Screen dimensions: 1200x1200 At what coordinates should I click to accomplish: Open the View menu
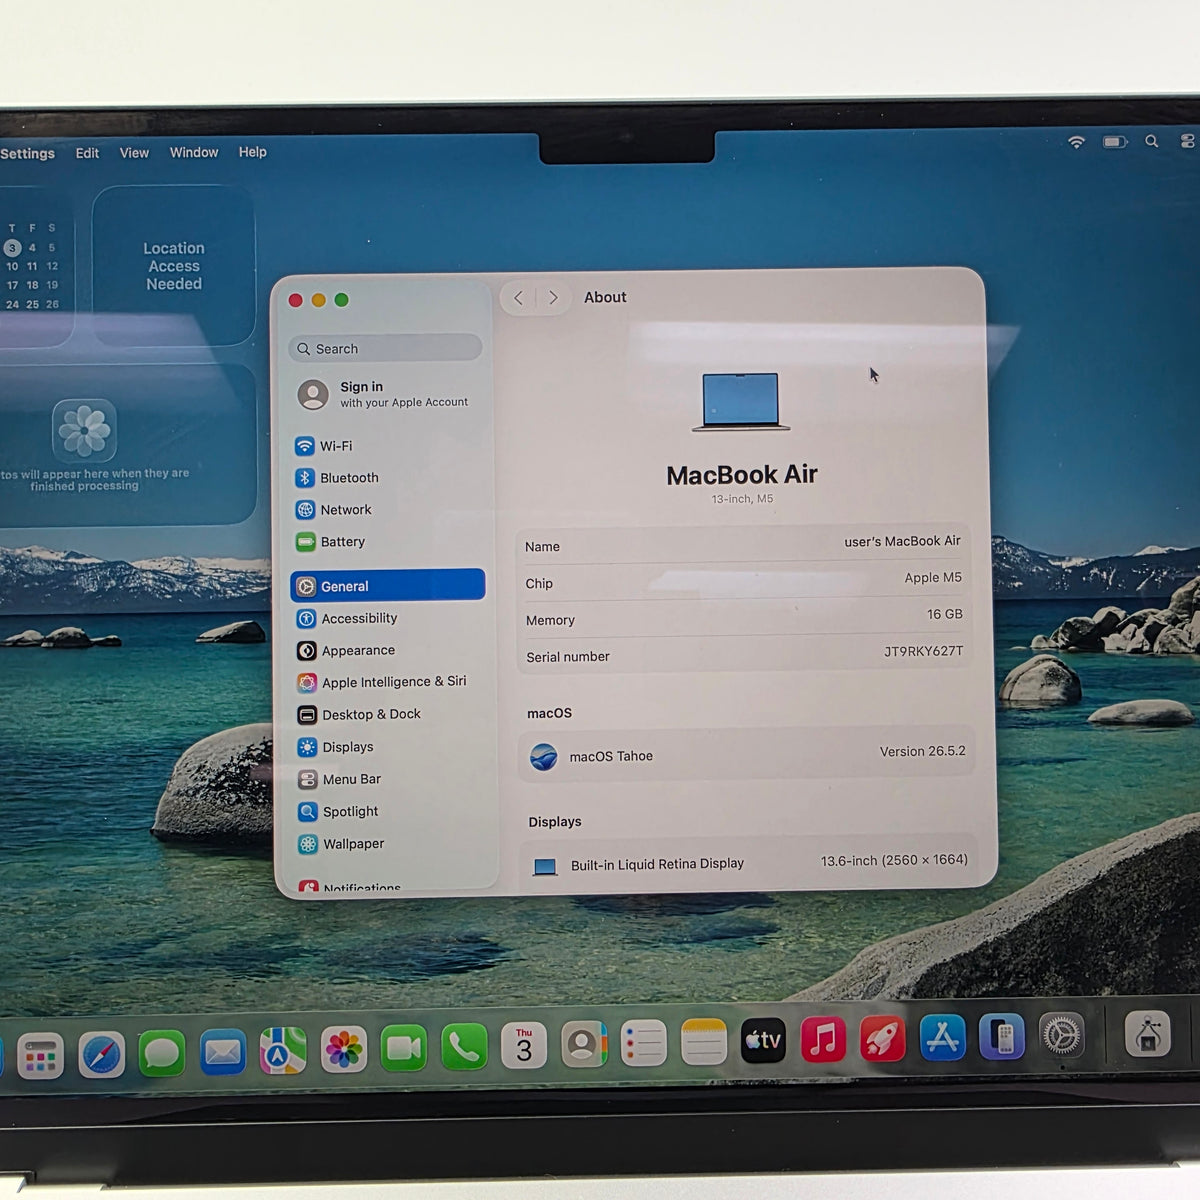pyautogui.click(x=134, y=153)
